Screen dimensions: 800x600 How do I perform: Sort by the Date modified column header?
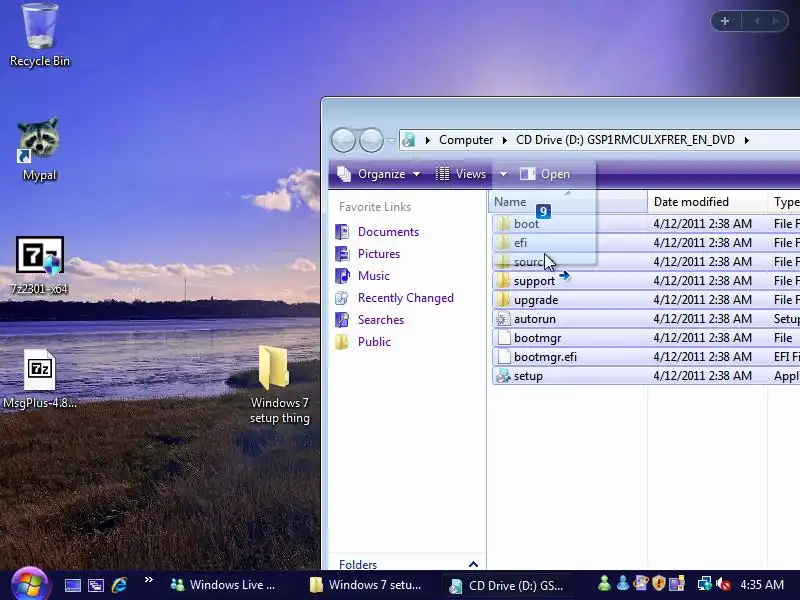(x=708, y=202)
